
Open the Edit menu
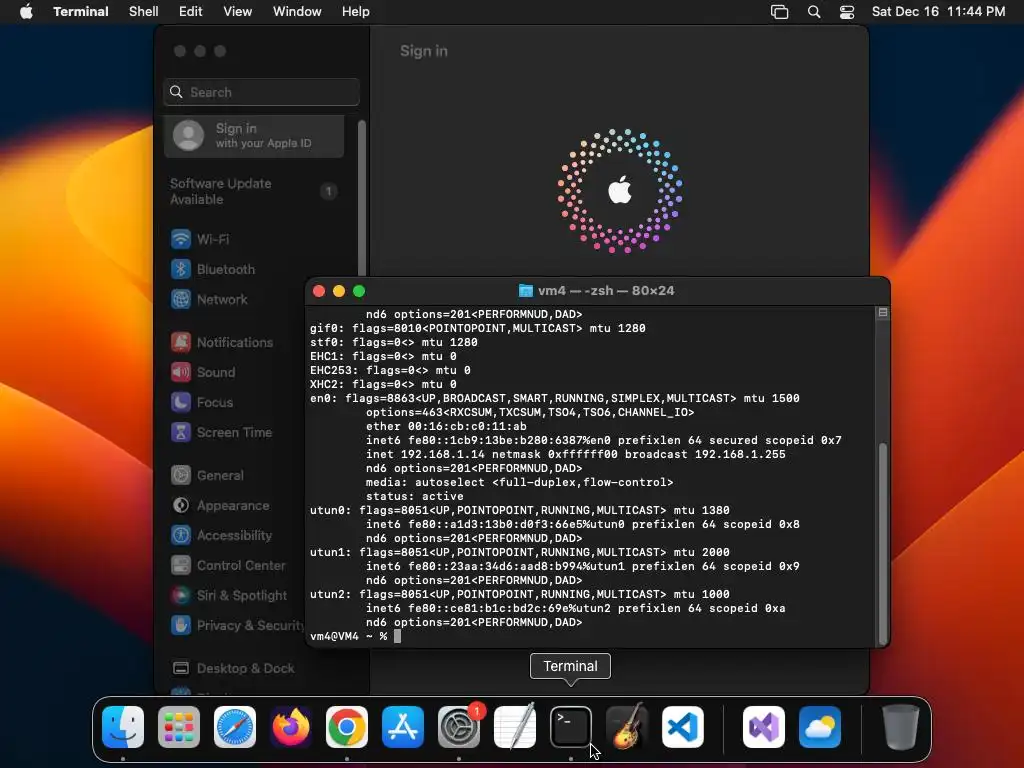191,12
